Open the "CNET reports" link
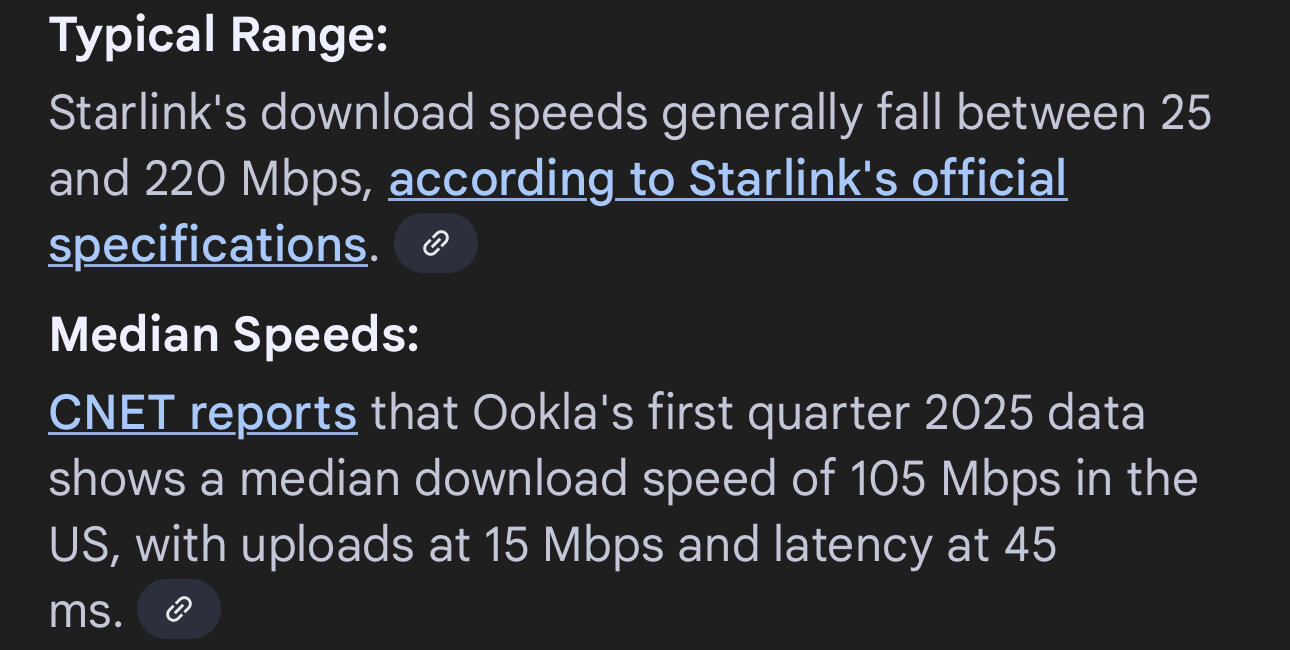1290x650 pixels. click(x=203, y=412)
